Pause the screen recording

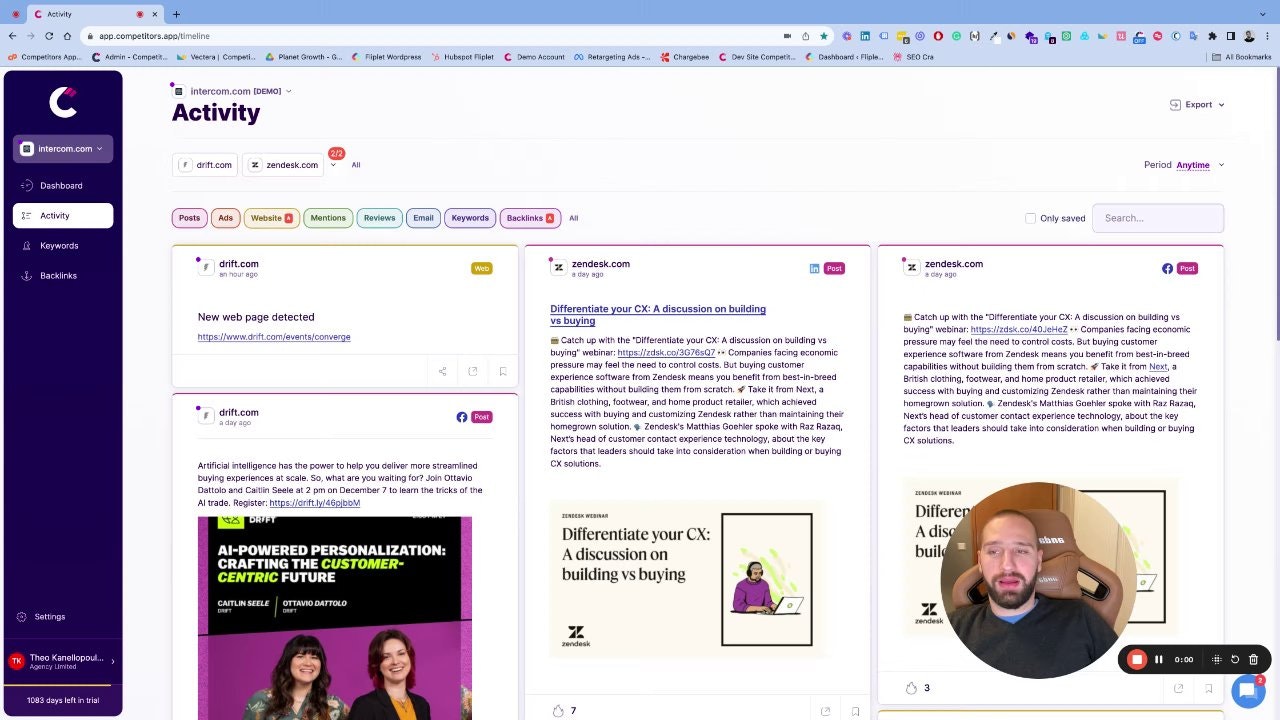[1159, 660]
